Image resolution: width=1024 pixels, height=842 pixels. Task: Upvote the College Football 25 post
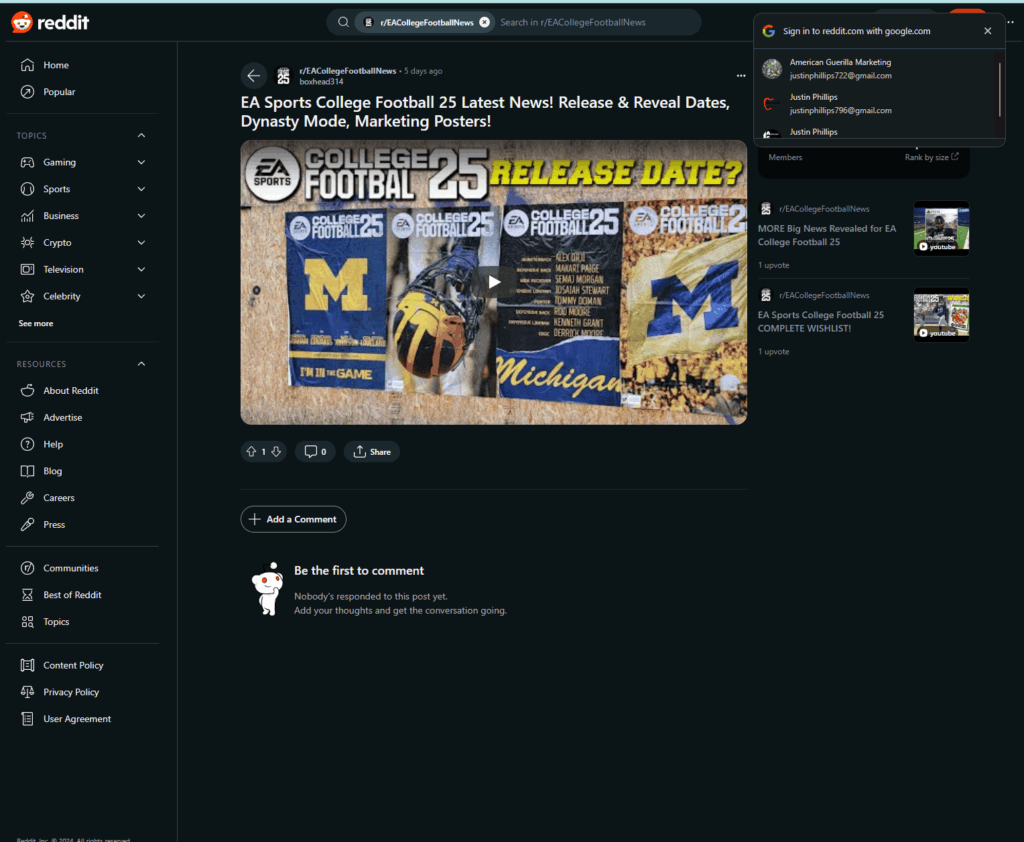pyautogui.click(x=251, y=452)
